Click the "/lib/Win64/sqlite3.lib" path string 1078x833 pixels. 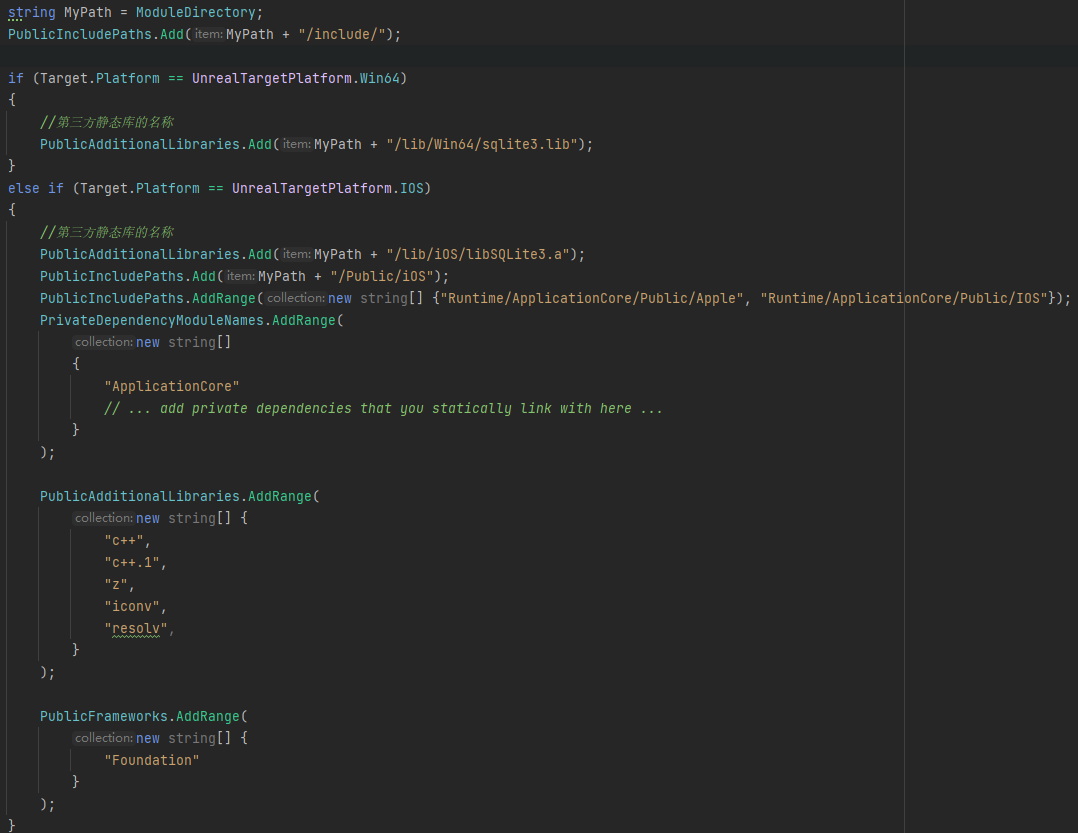[481, 144]
